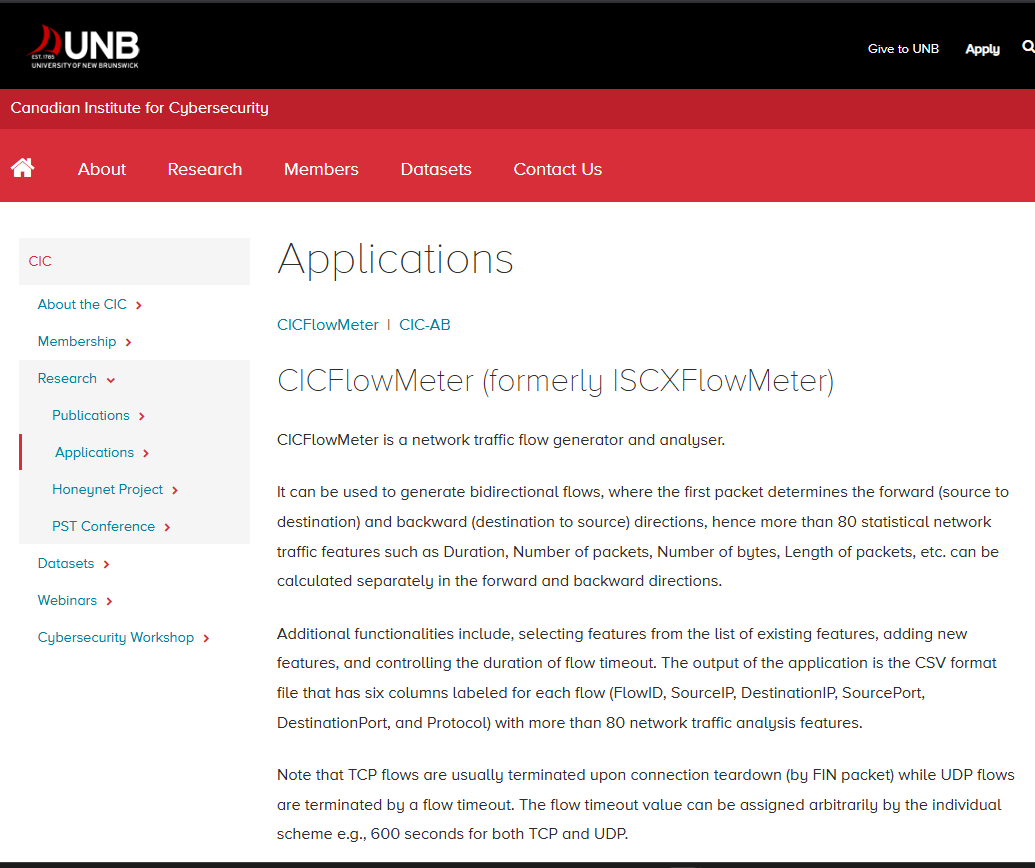Open Honeynet Project sidebar link
The height and width of the screenshot is (868, 1035).
107,489
